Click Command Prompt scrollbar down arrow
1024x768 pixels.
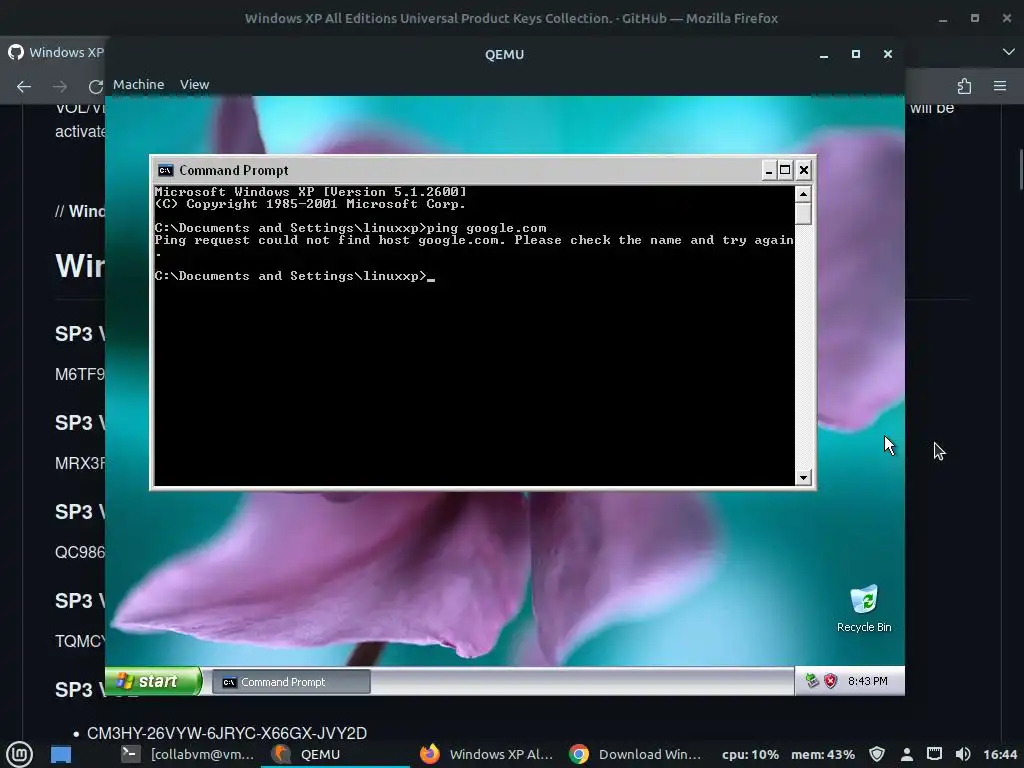[803, 477]
